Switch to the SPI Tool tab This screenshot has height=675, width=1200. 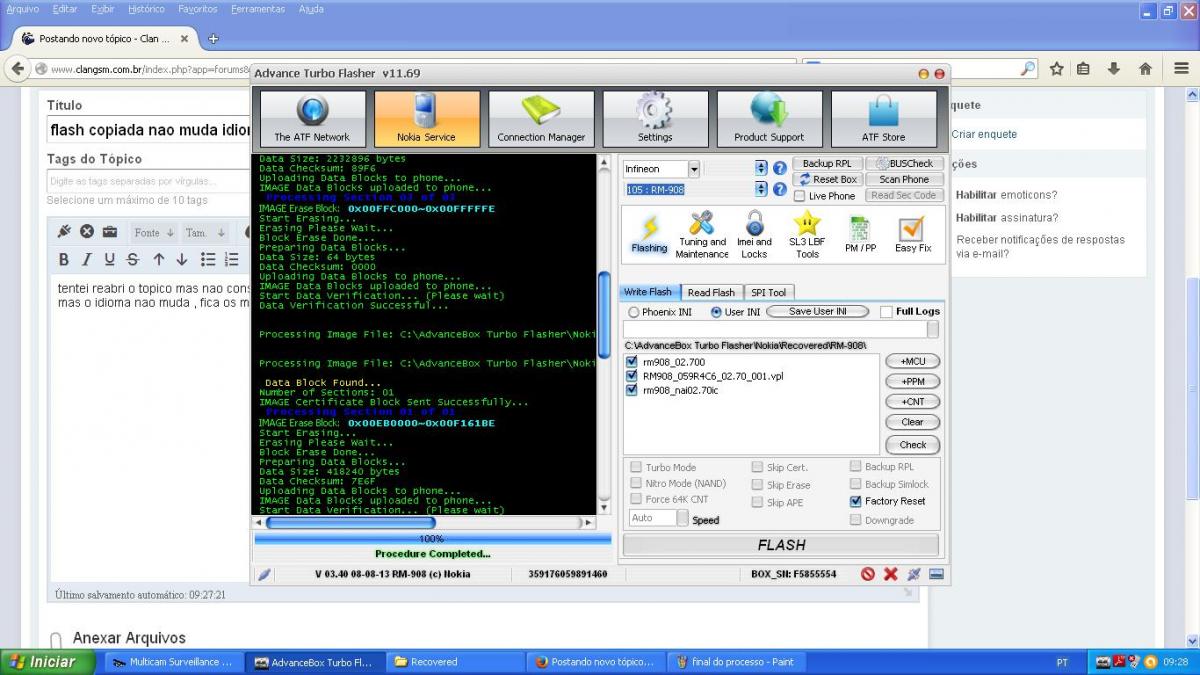click(769, 292)
